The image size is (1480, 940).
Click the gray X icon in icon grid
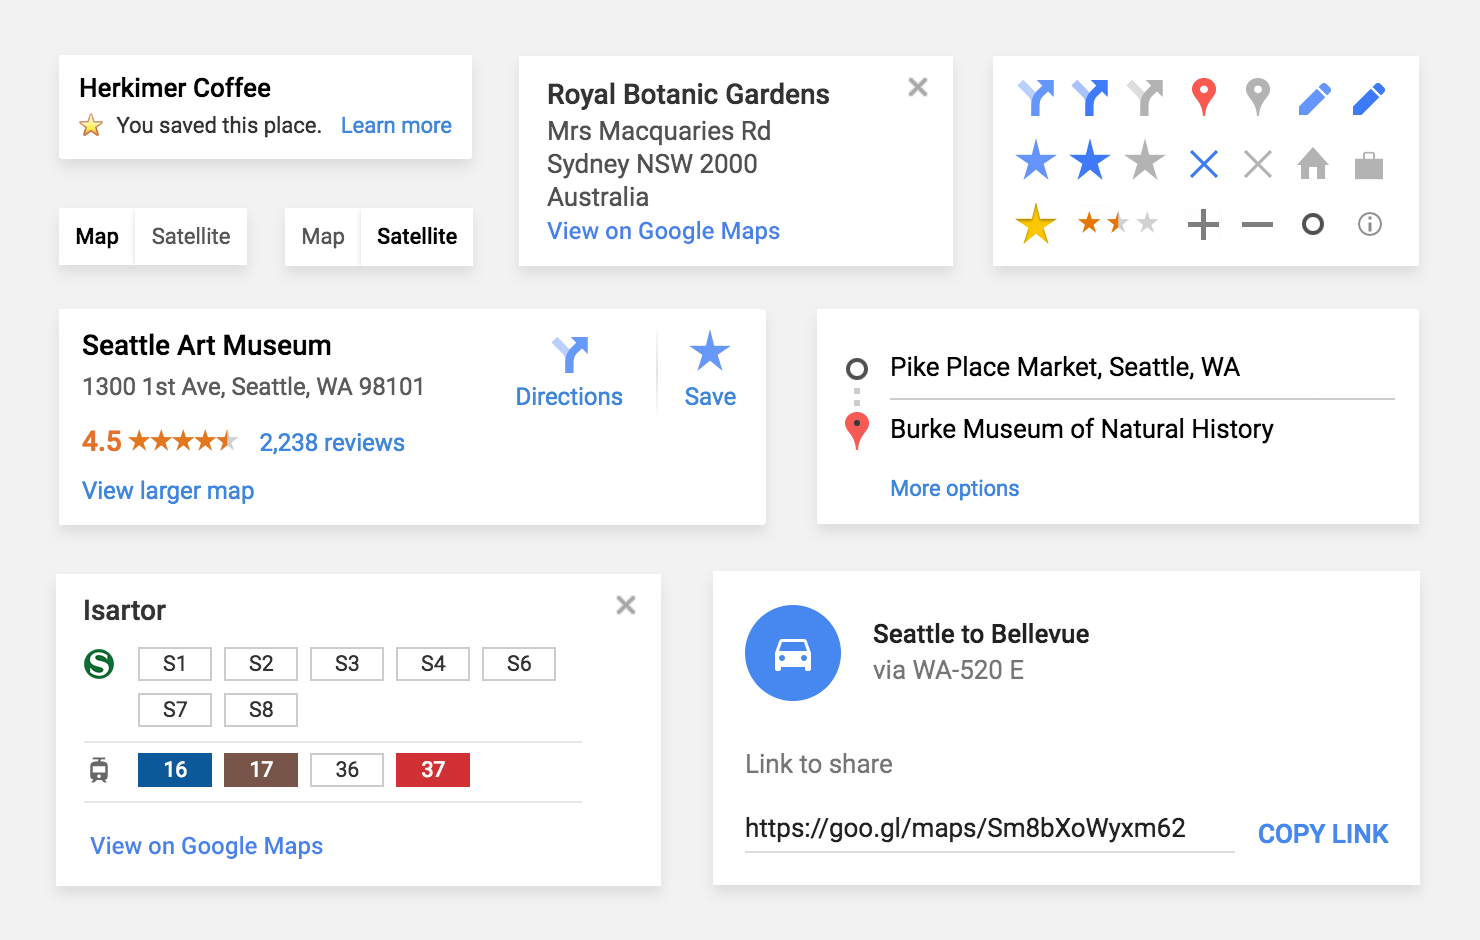[1258, 163]
